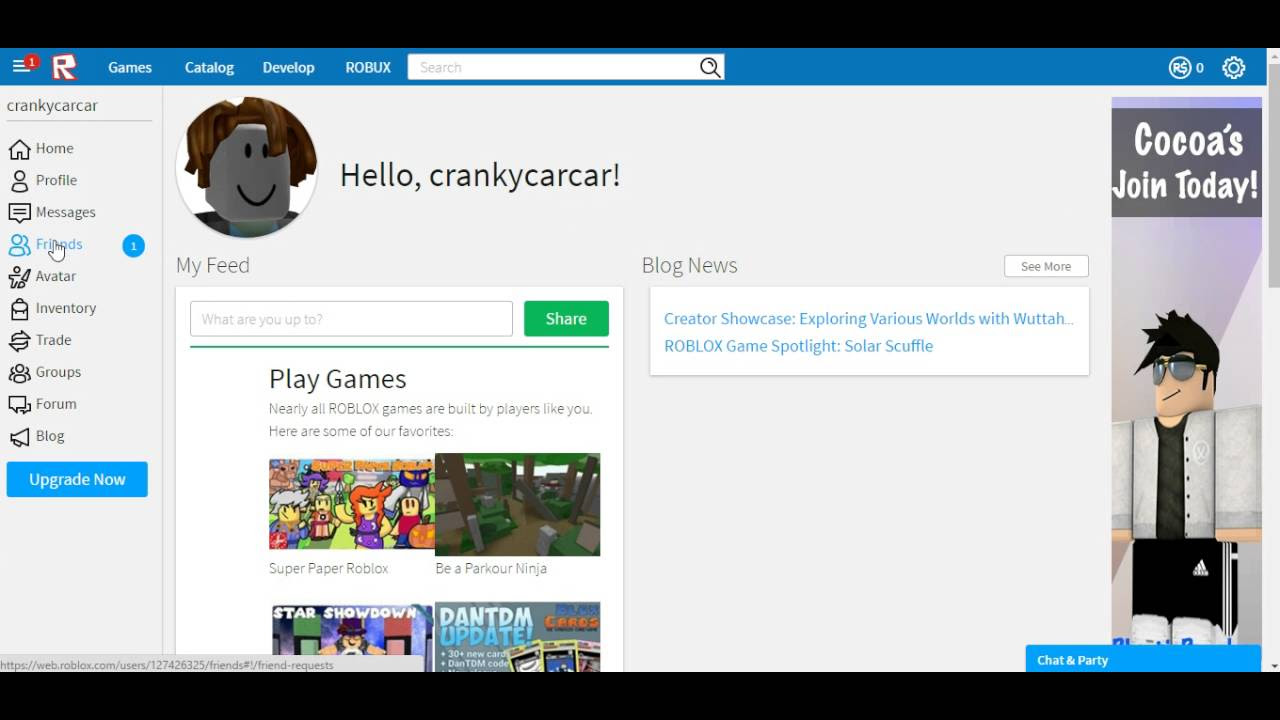Open the Catalog menu in top bar
Viewport: 1280px width, 720px height.
pos(209,67)
